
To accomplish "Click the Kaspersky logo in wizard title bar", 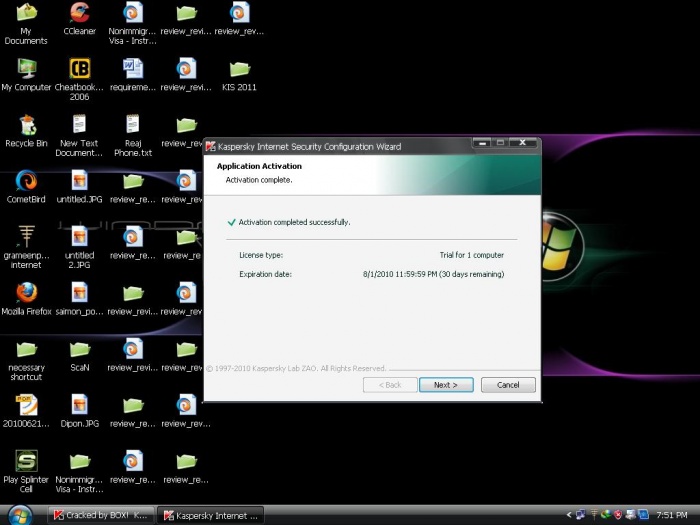I will click(x=211, y=146).
